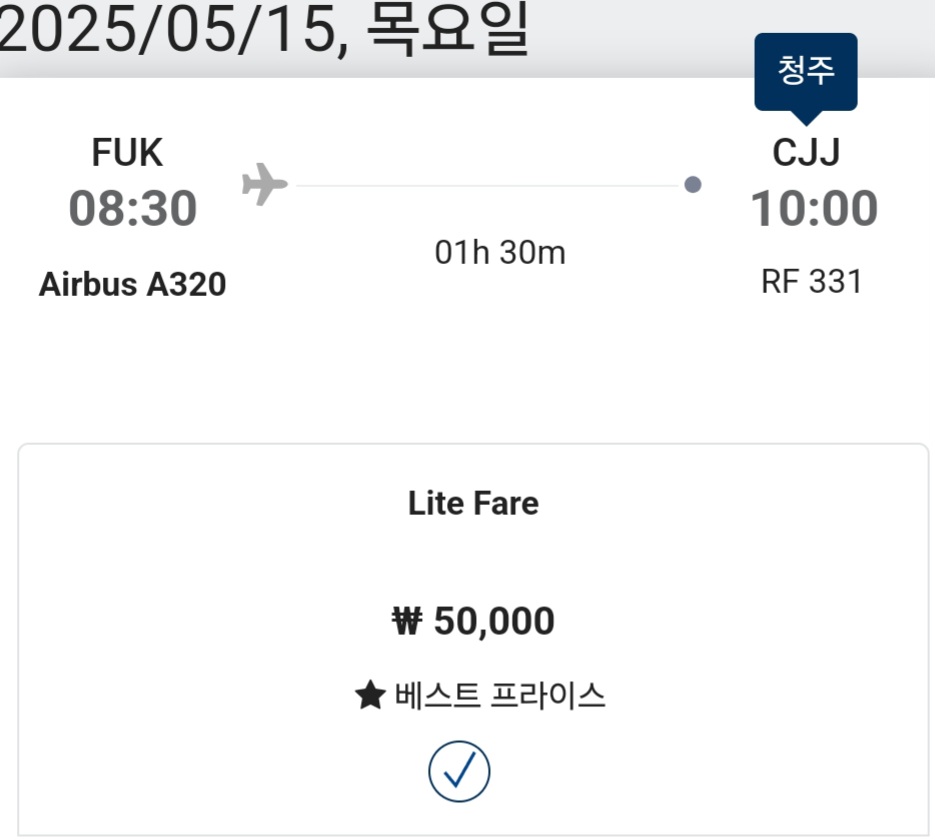
Task: Open the Airbus A320 aircraft info
Action: pyautogui.click(x=133, y=285)
